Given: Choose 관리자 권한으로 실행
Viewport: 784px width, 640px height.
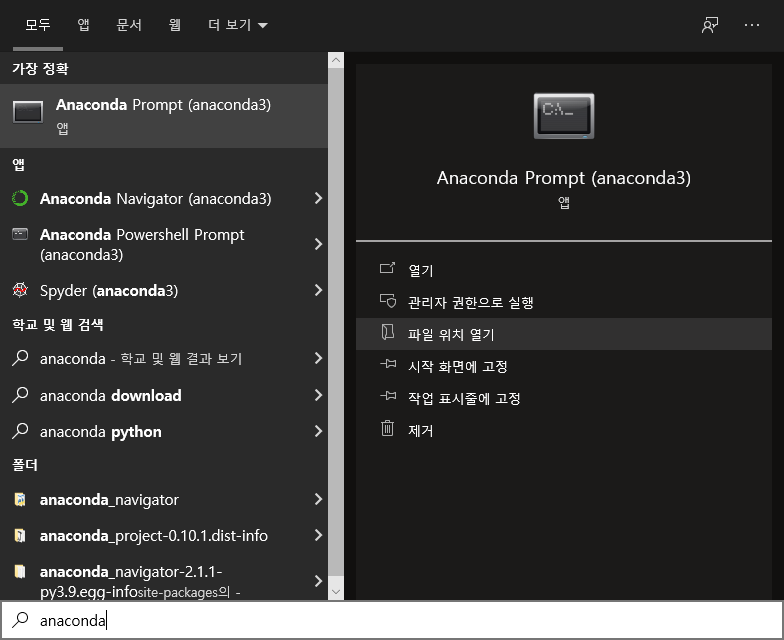Looking at the screenshot, I should (x=564, y=302).
